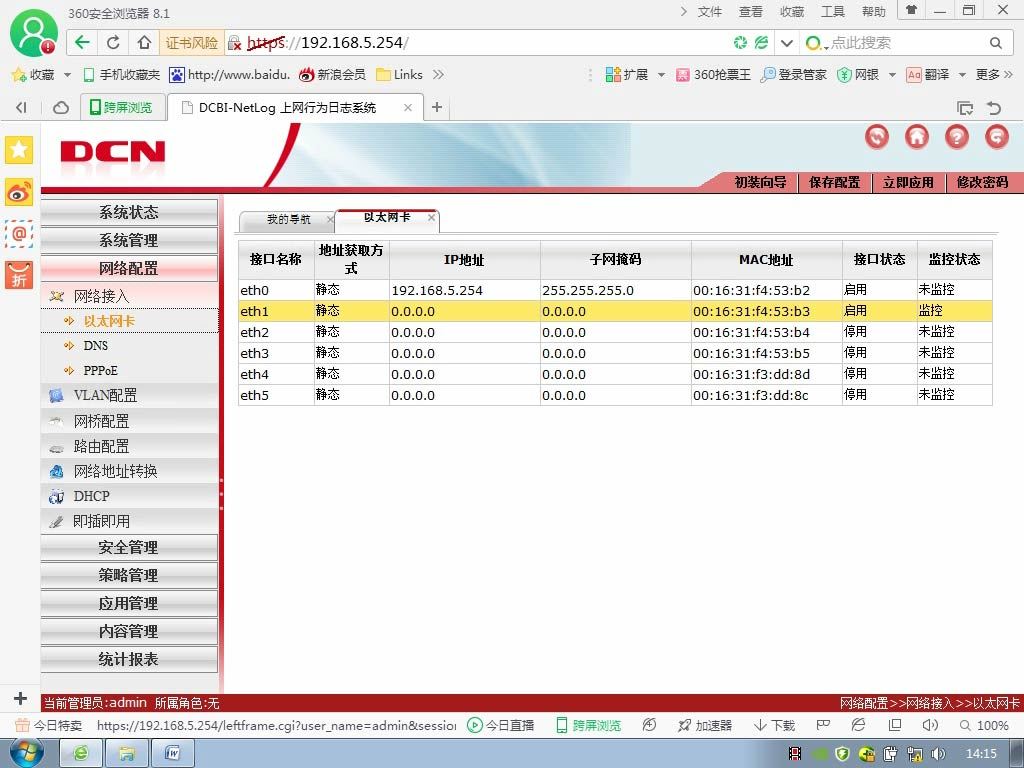Click the 立即应用 button
This screenshot has height=768, width=1024.
click(908, 182)
